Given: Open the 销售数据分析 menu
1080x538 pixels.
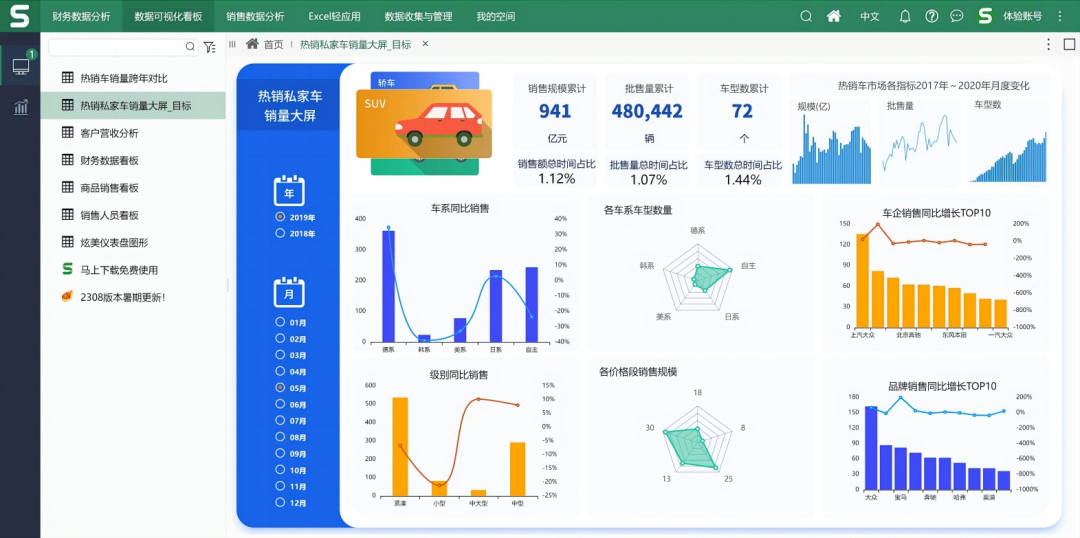Looking at the screenshot, I should coord(255,17).
